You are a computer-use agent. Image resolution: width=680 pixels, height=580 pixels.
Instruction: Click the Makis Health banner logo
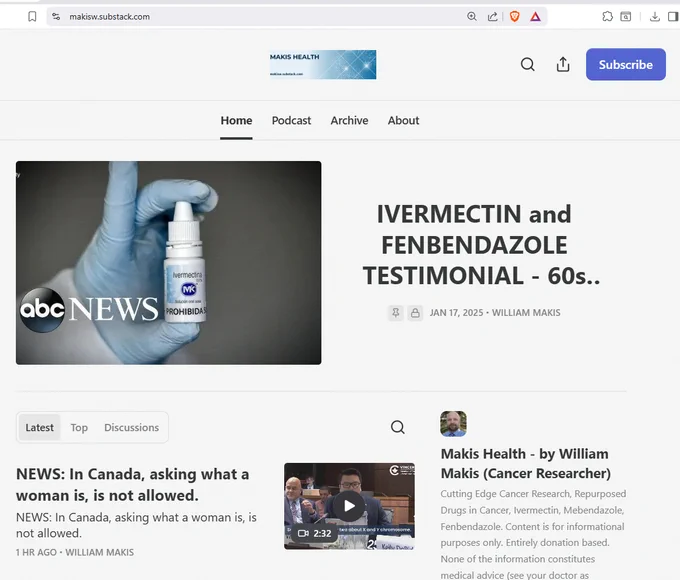(323, 64)
